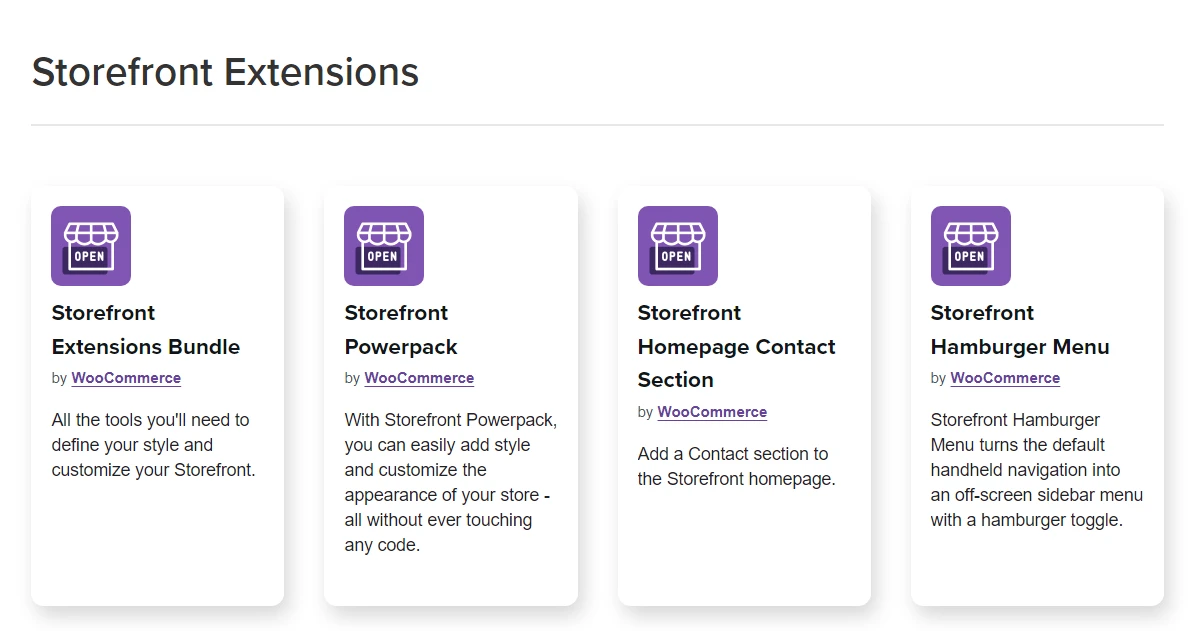Open the Storefront Homepage Contact Section title
This screenshot has height=631, width=1203.
(x=737, y=346)
